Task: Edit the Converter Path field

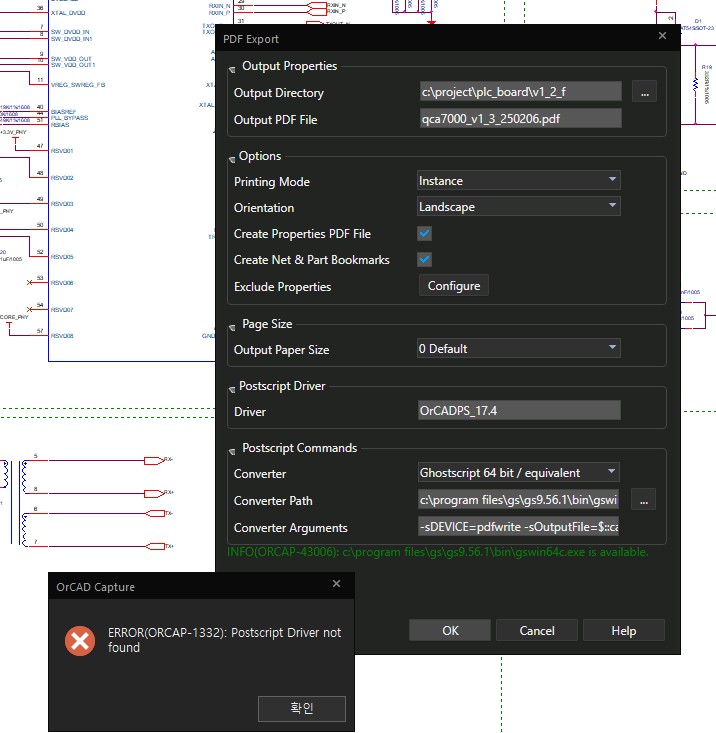Action: pos(518,500)
